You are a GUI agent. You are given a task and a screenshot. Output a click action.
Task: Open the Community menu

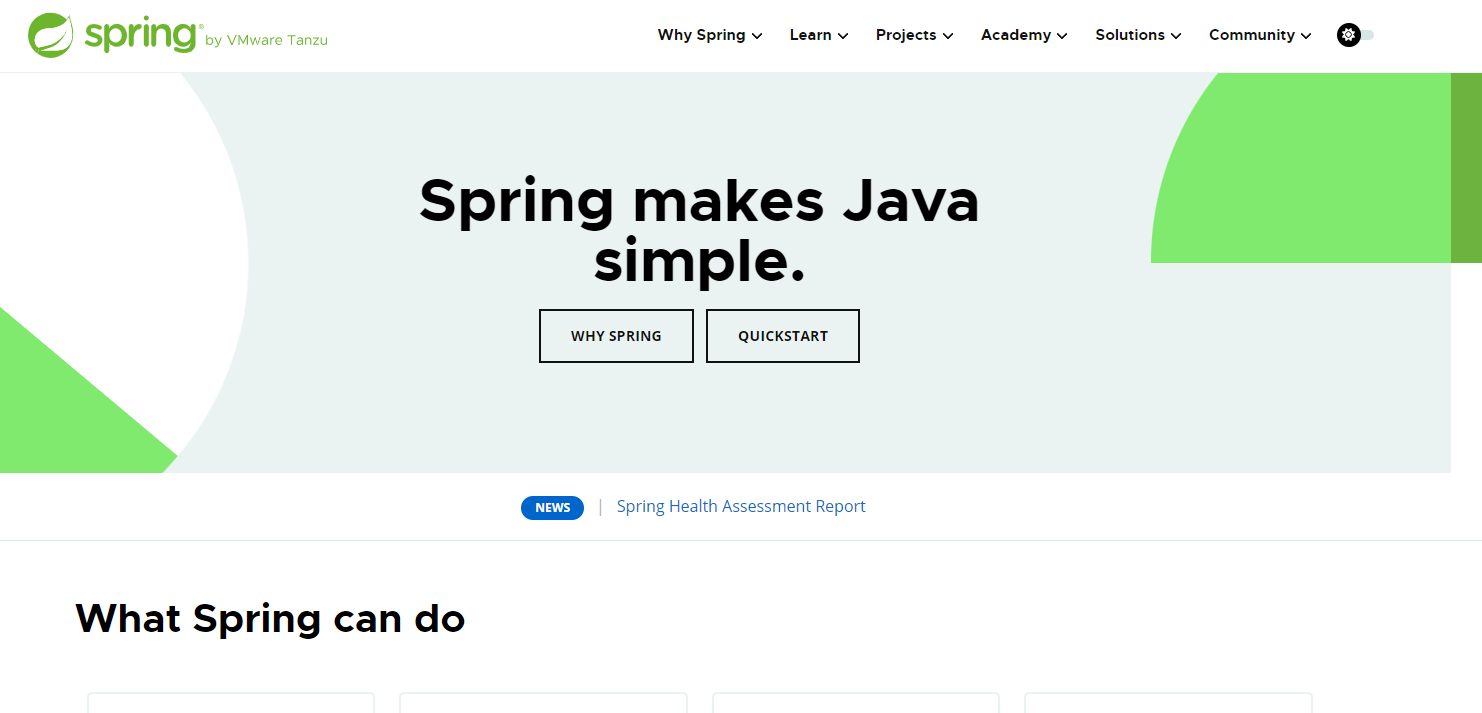tap(1260, 35)
